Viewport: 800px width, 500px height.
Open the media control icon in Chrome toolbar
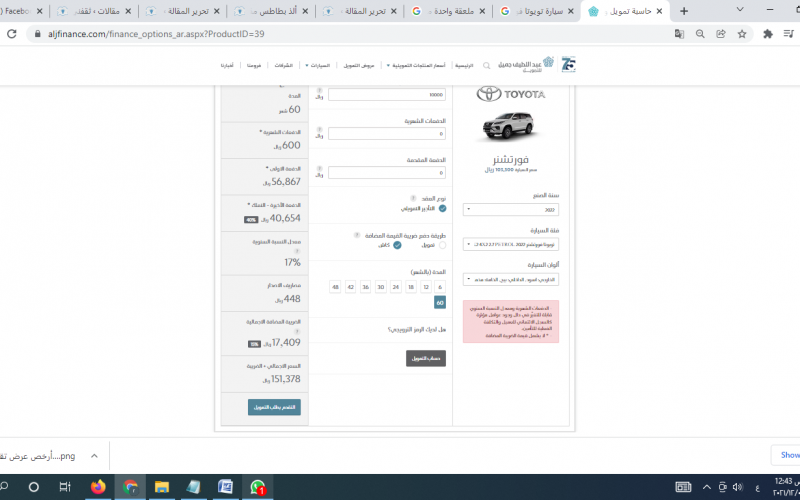[789, 34]
